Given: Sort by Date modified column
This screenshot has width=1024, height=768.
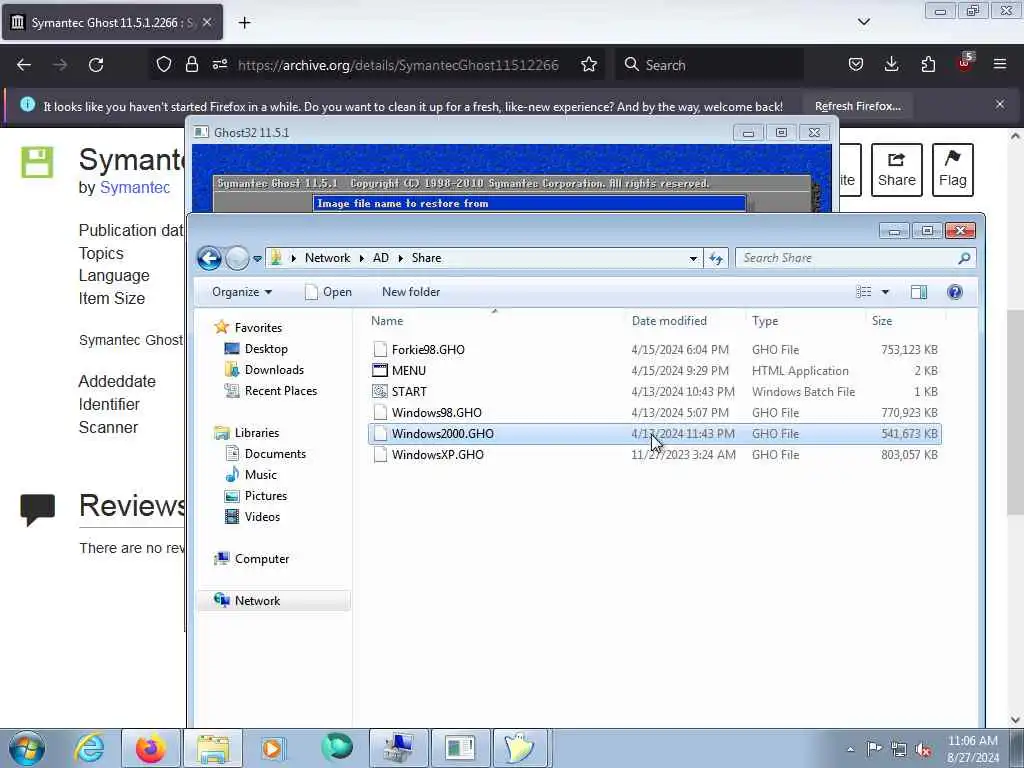Looking at the screenshot, I should pos(669,321).
